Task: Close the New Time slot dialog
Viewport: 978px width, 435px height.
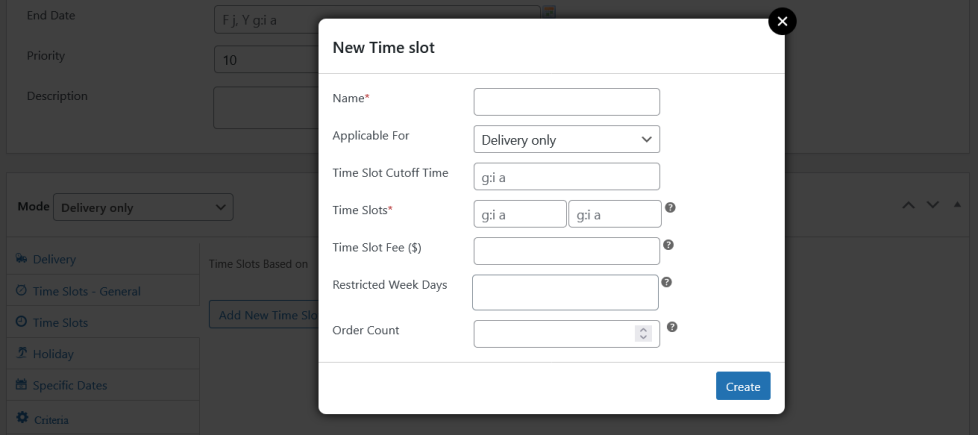Action: (782, 21)
